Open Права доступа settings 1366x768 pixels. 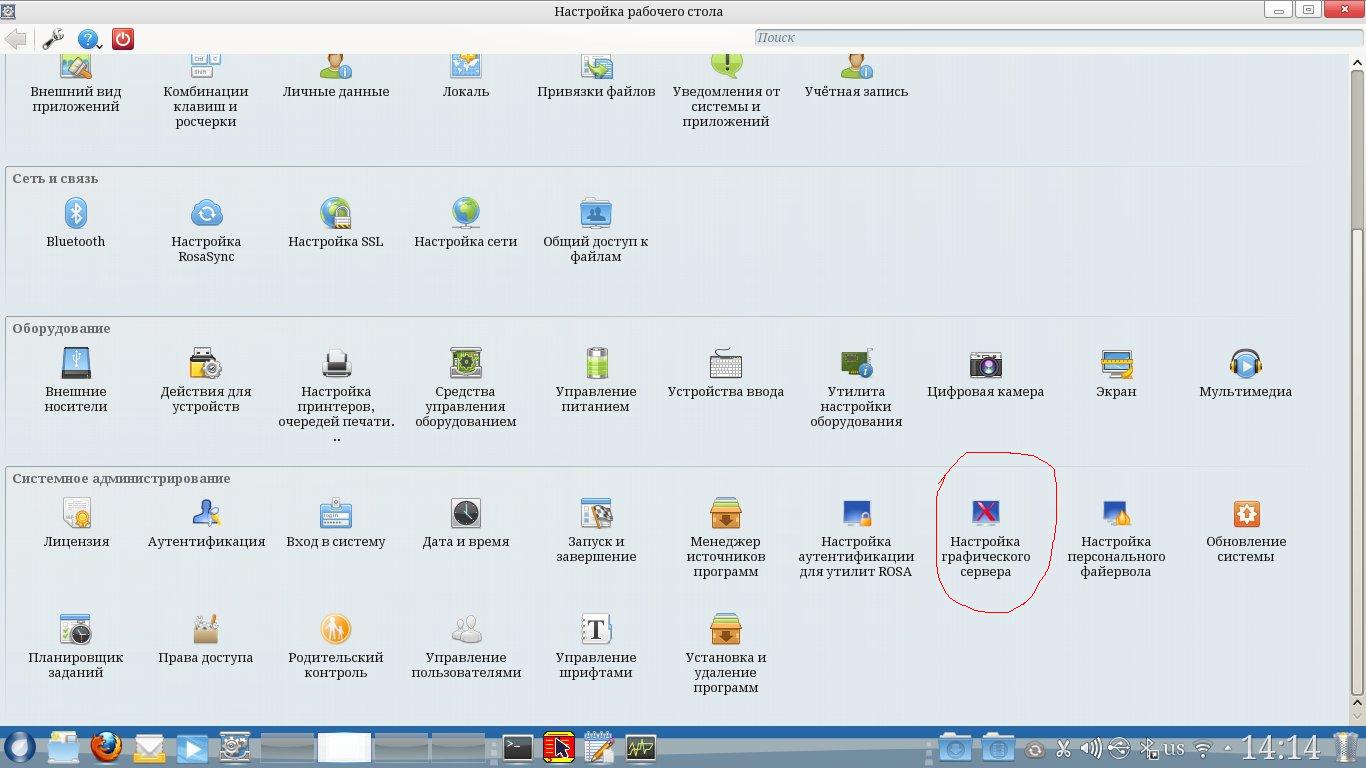[206, 639]
